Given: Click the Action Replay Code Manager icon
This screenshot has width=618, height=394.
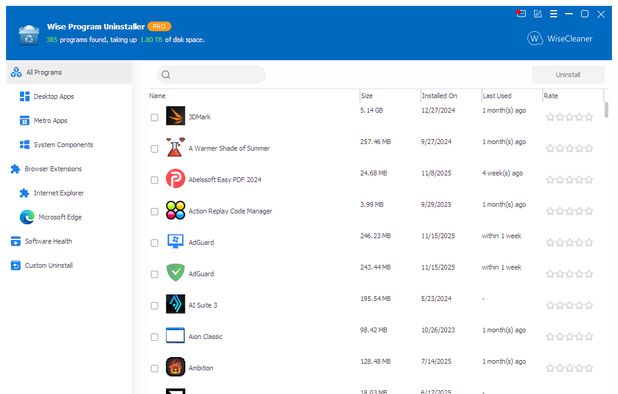Looking at the screenshot, I should click(175, 210).
